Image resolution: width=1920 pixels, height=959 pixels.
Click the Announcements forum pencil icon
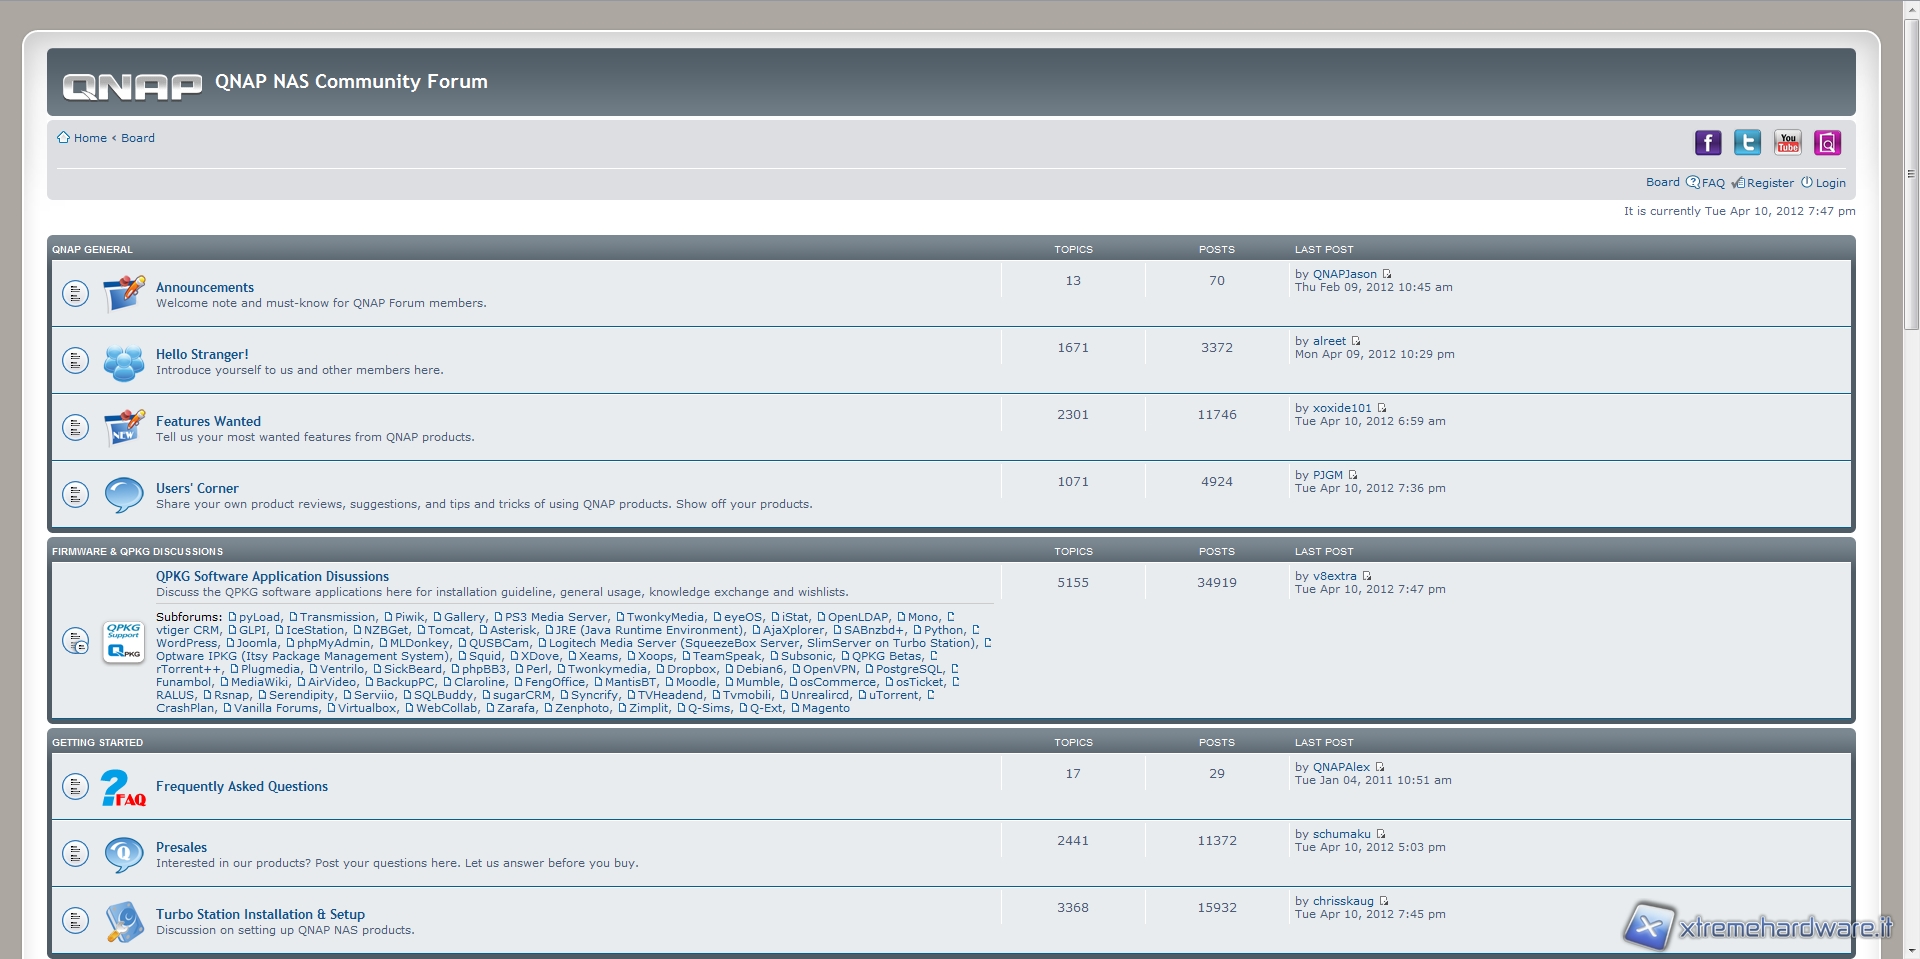pyautogui.click(x=124, y=294)
